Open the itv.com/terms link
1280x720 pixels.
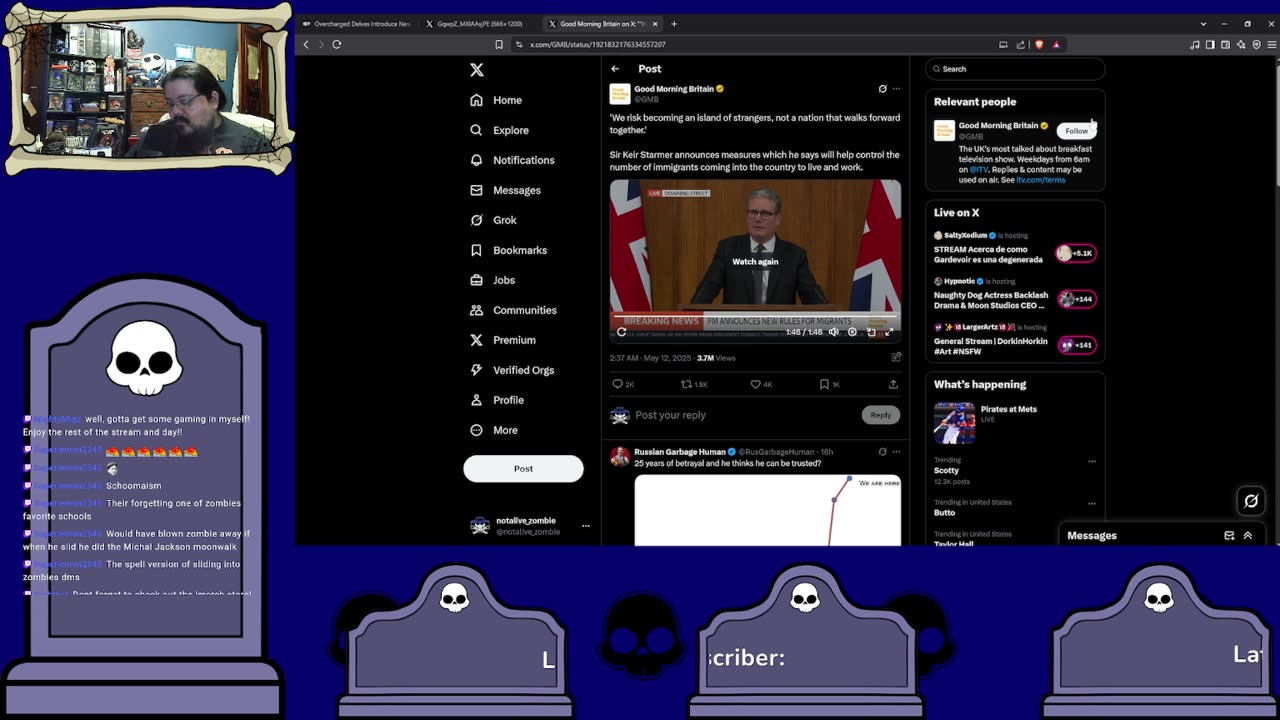point(1041,180)
